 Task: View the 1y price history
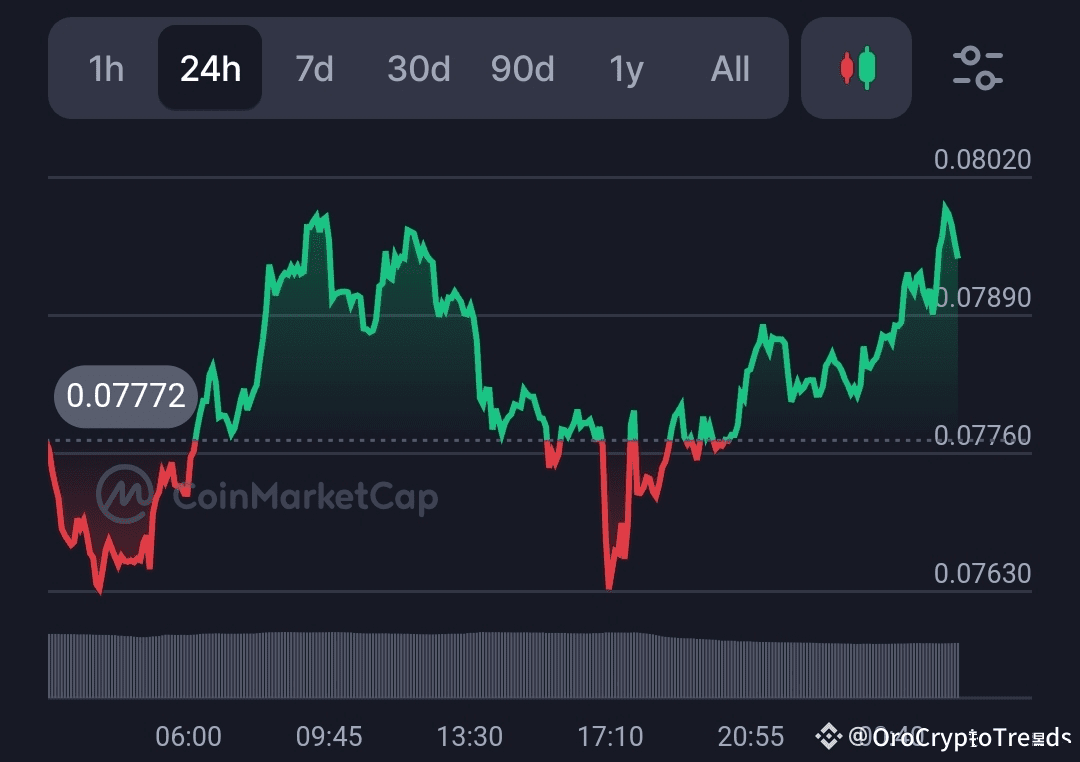click(x=626, y=69)
